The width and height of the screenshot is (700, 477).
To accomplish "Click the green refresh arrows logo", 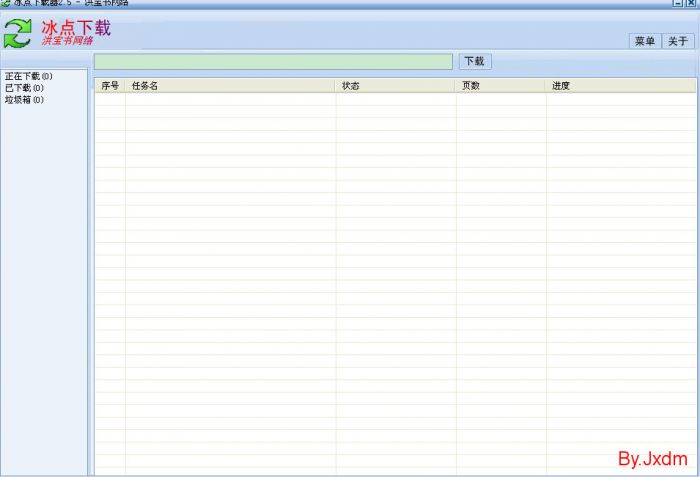I will (x=18, y=33).
